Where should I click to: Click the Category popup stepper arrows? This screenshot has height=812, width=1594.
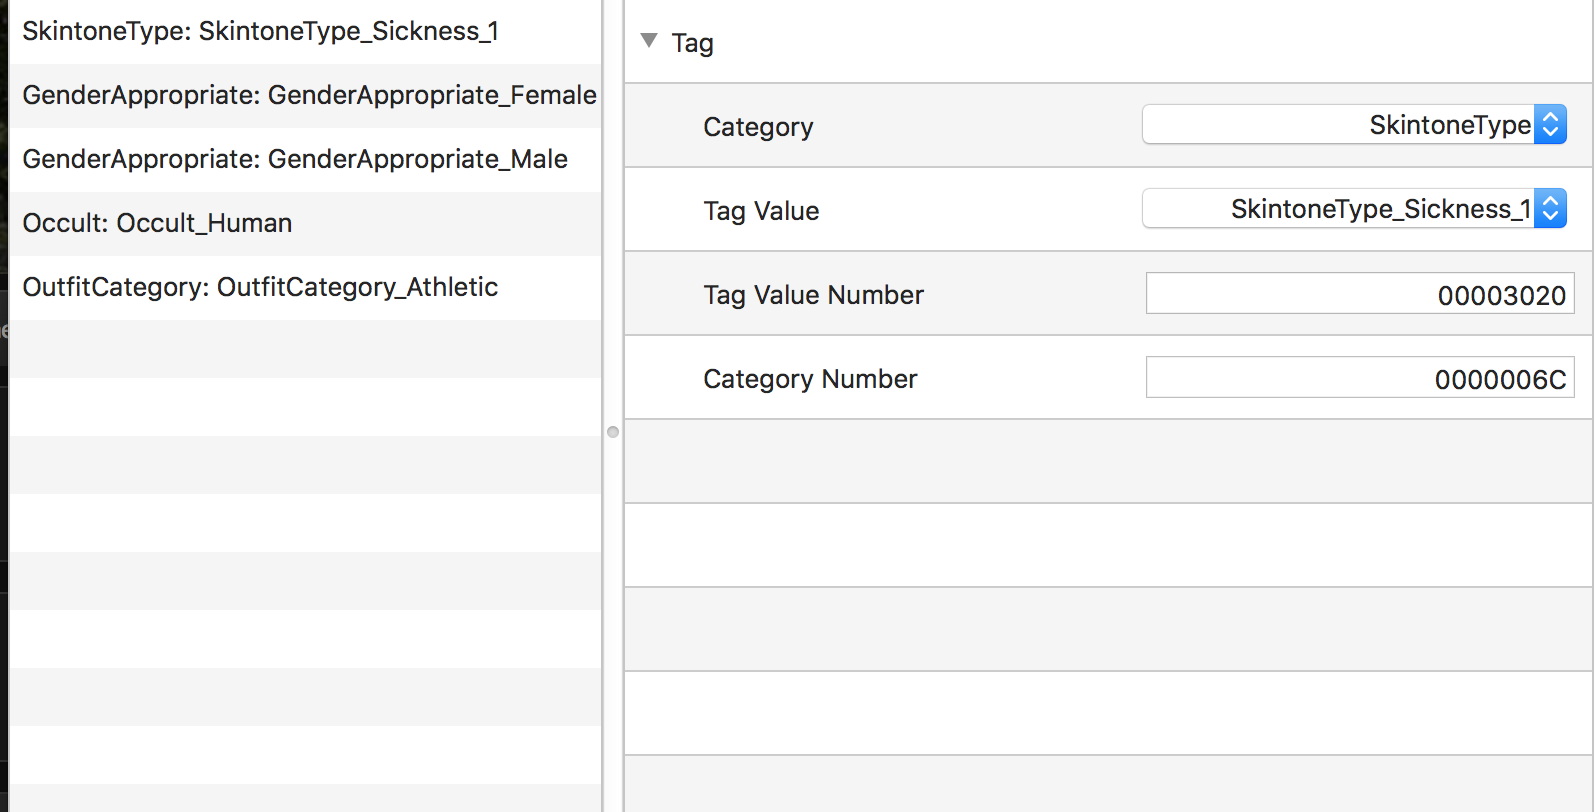coord(1550,125)
